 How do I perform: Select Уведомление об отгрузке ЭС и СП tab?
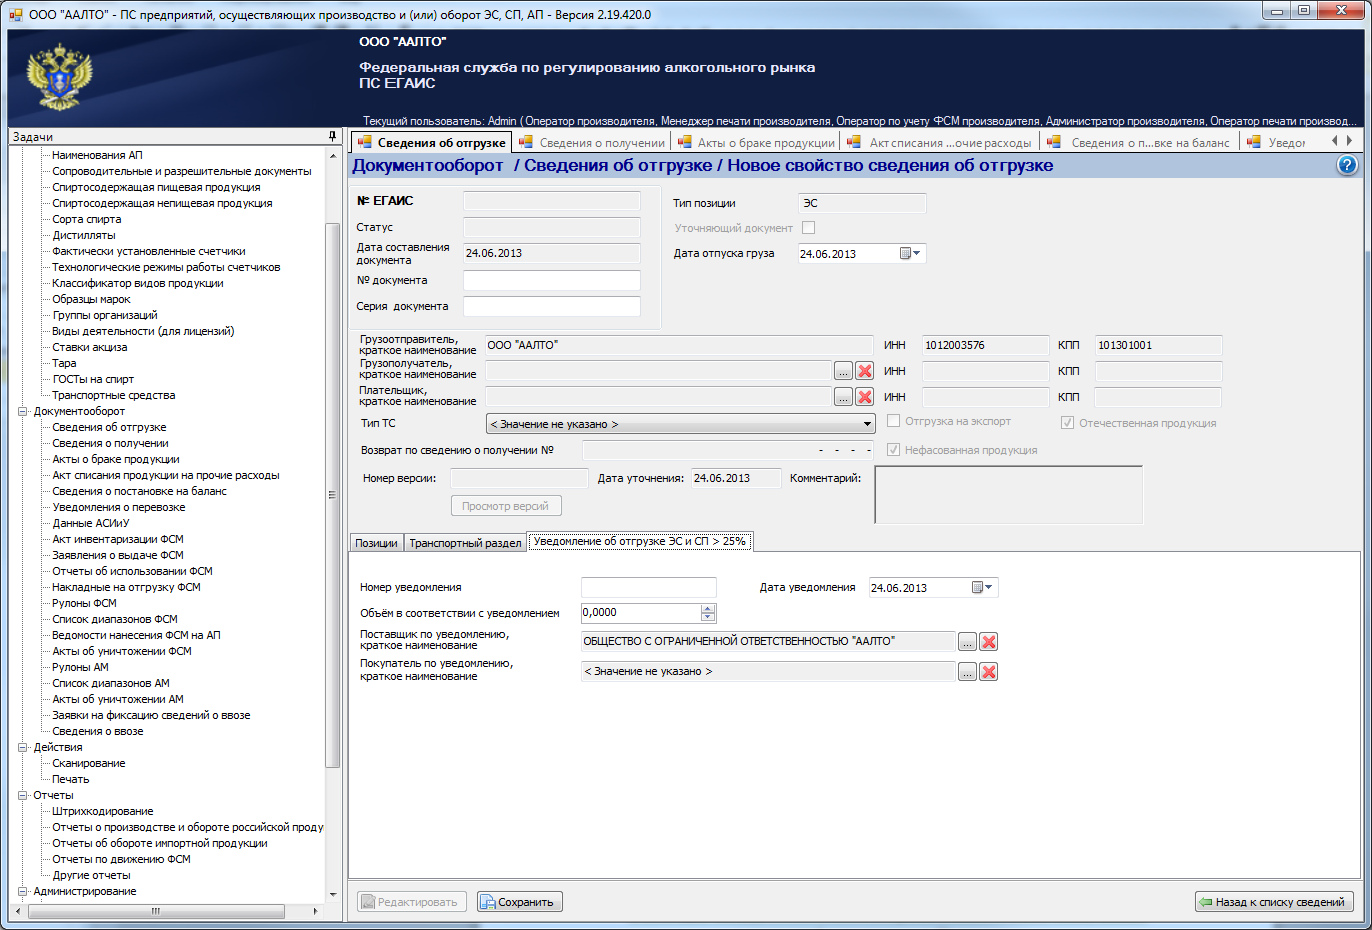(640, 541)
